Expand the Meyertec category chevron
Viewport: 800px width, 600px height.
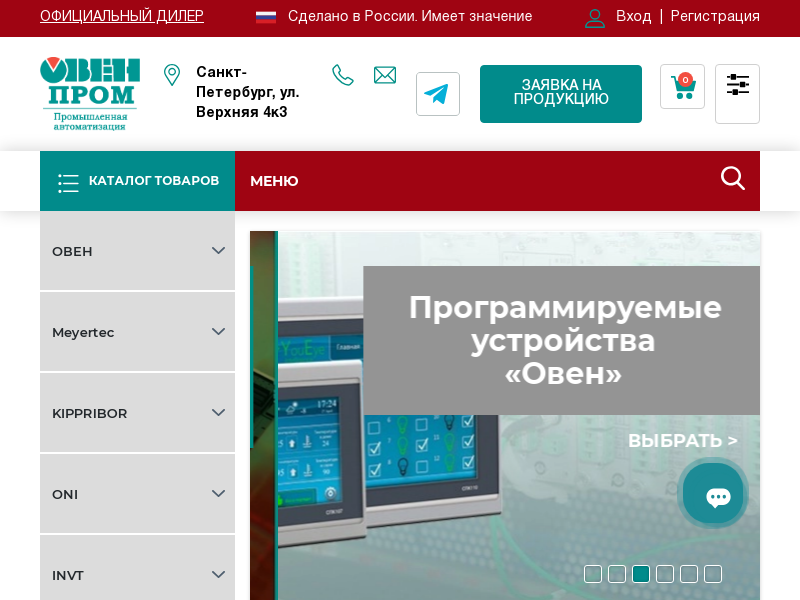[x=218, y=332]
